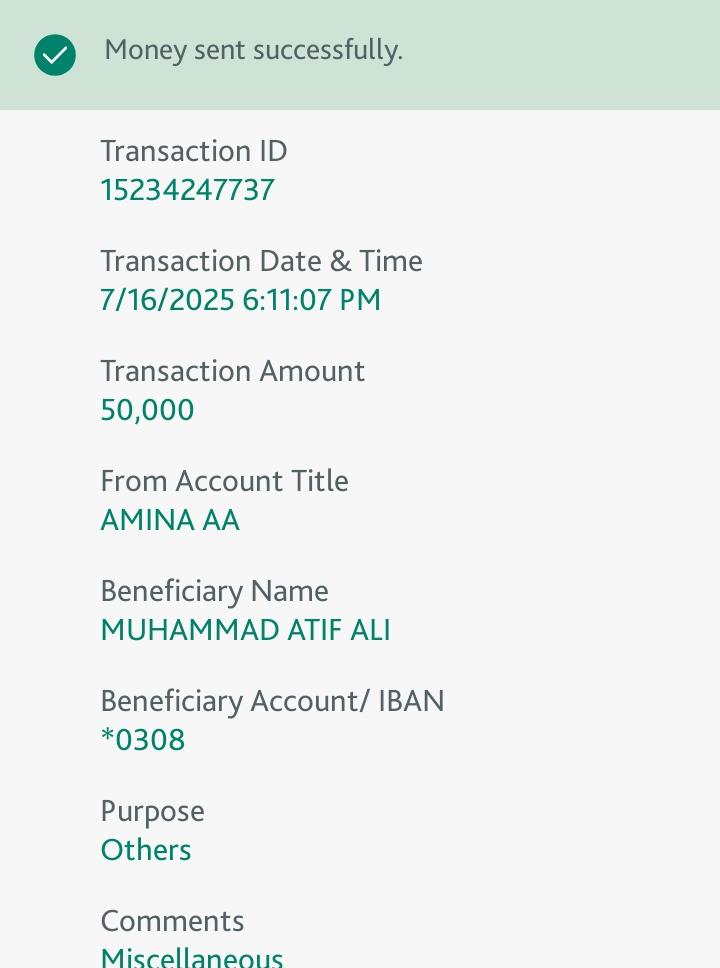The height and width of the screenshot is (968, 720).
Task: Tap the green success checkmark icon
Action: (55, 55)
